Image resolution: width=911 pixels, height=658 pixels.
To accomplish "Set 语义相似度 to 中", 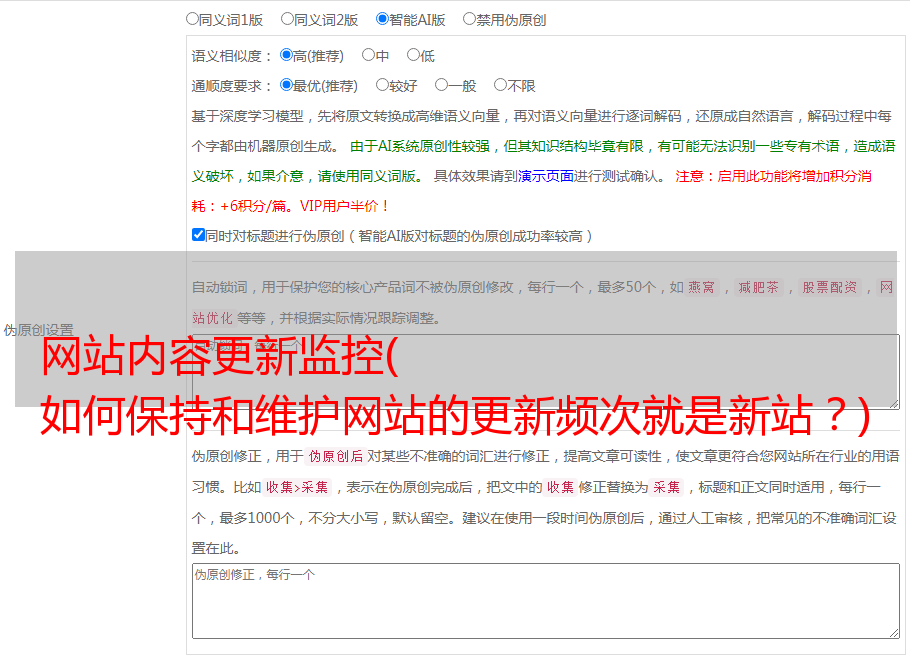I will click(x=368, y=55).
